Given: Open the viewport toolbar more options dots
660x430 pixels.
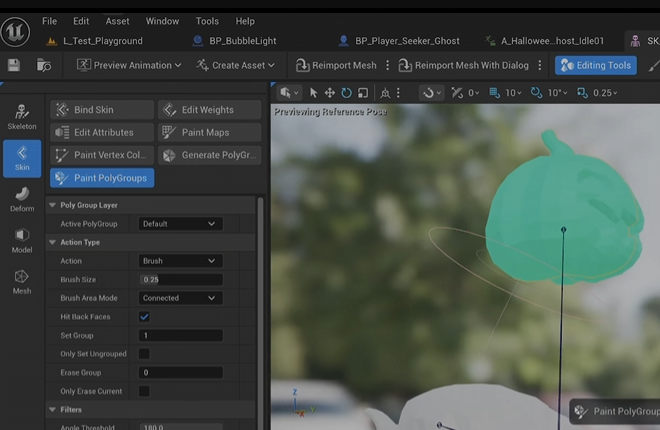Looking at the screenshot, I should pos(398,93).
